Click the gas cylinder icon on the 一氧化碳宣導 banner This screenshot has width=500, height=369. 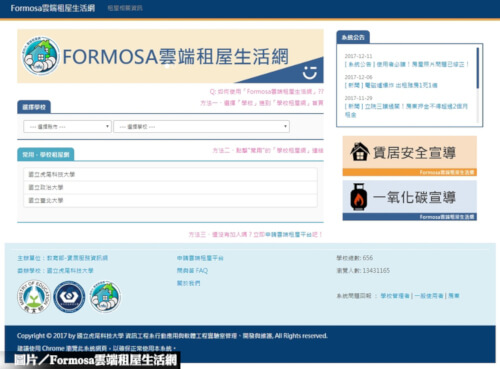pos(359,197)
